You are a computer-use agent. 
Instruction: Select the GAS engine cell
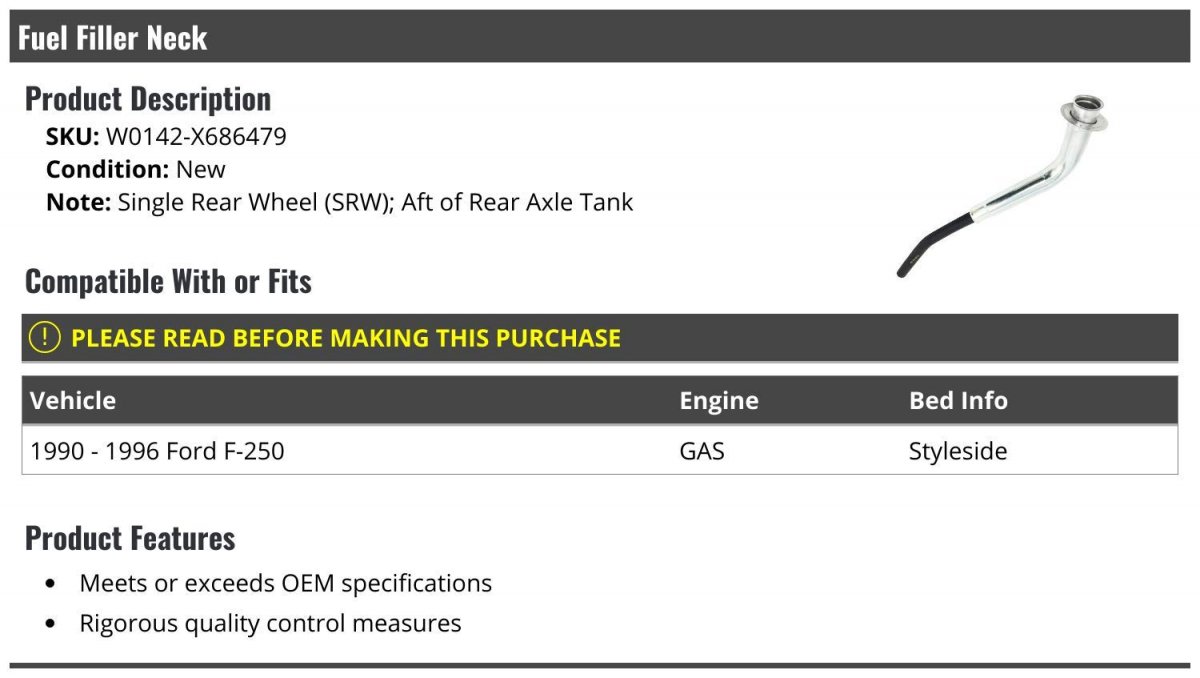701,451
